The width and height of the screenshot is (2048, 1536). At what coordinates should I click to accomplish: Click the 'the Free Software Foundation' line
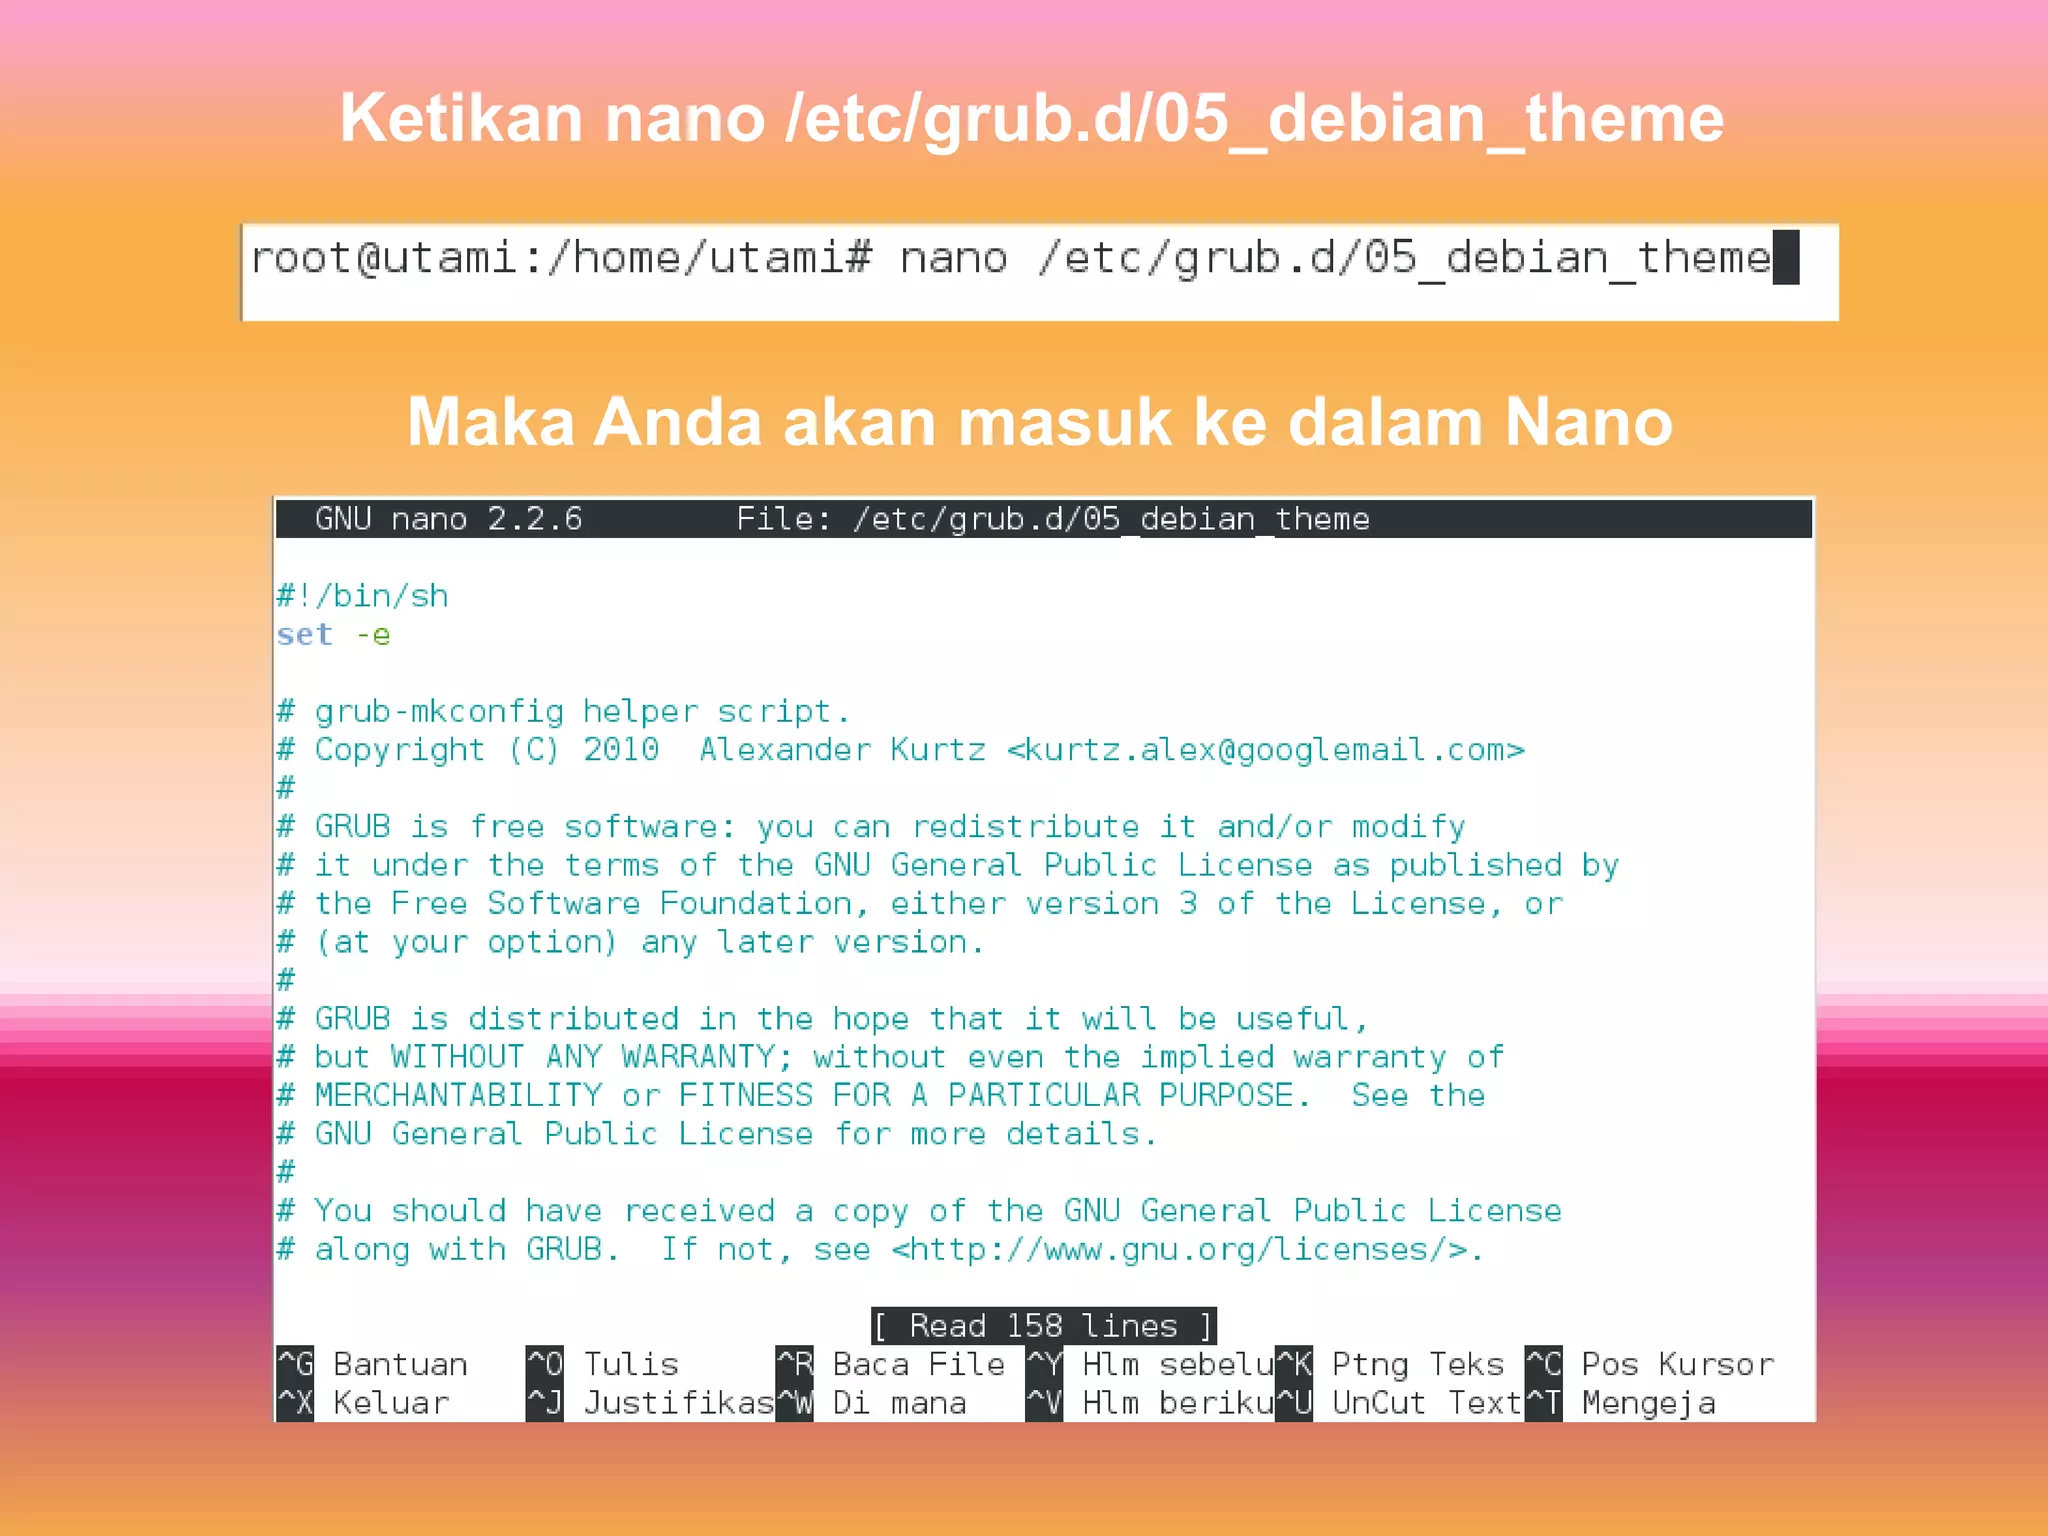tap(920, 904)
